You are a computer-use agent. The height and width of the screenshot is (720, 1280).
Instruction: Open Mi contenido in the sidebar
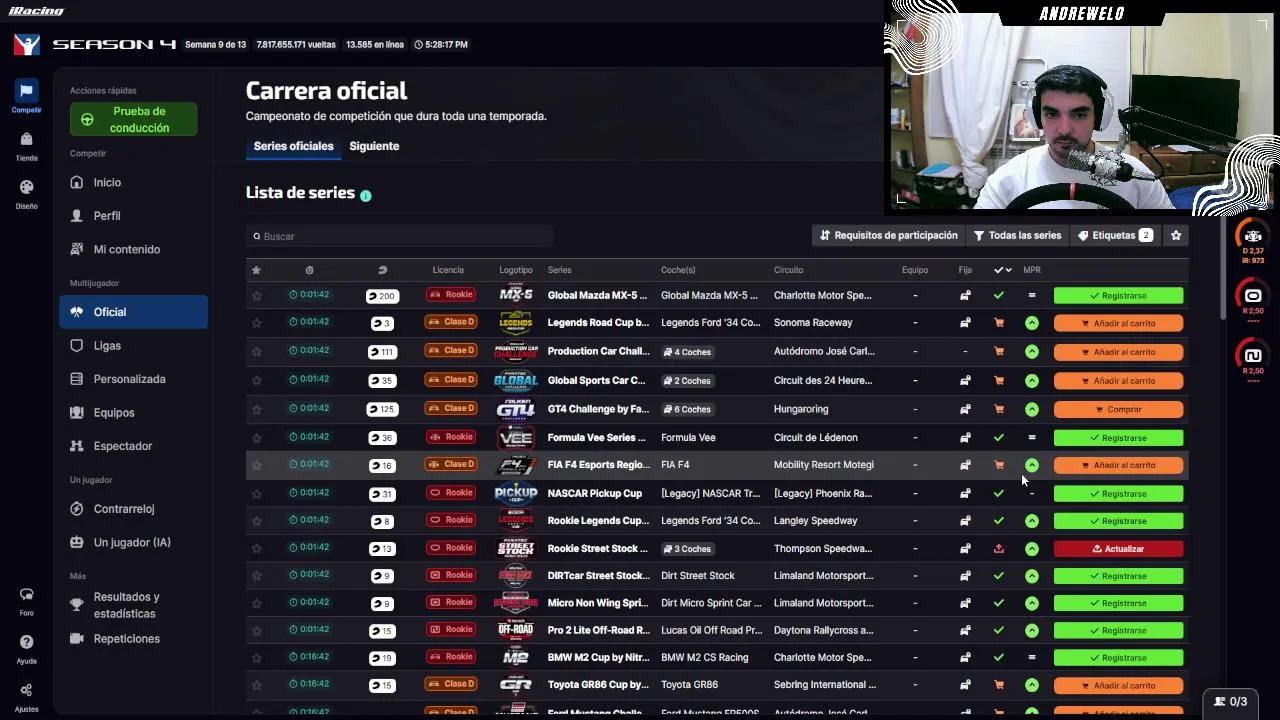click(133, 250)
